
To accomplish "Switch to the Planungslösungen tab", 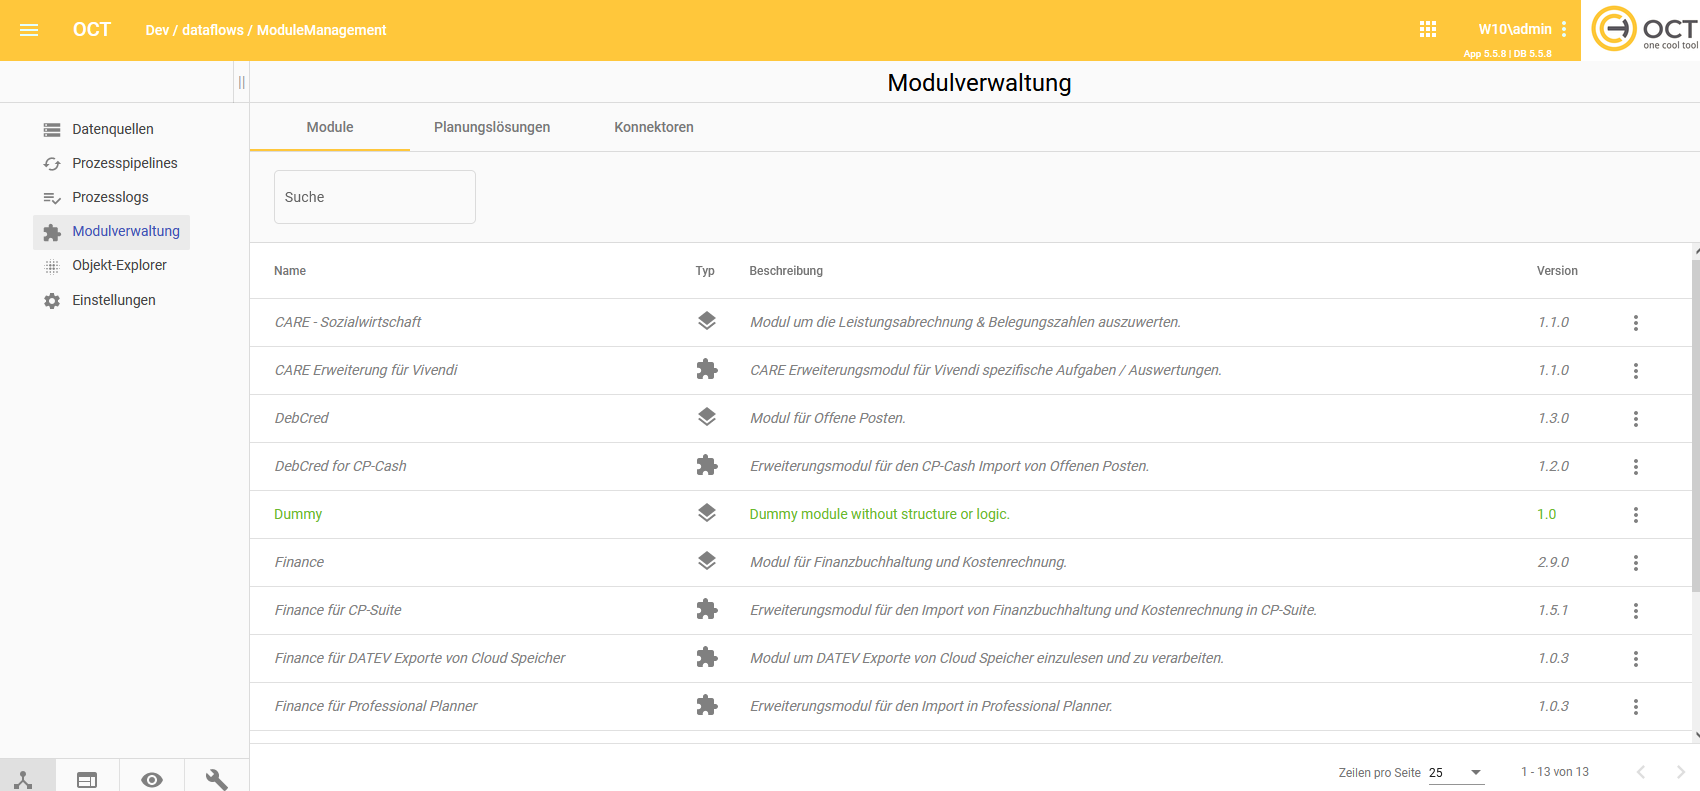I will click(x=492, y=127).
